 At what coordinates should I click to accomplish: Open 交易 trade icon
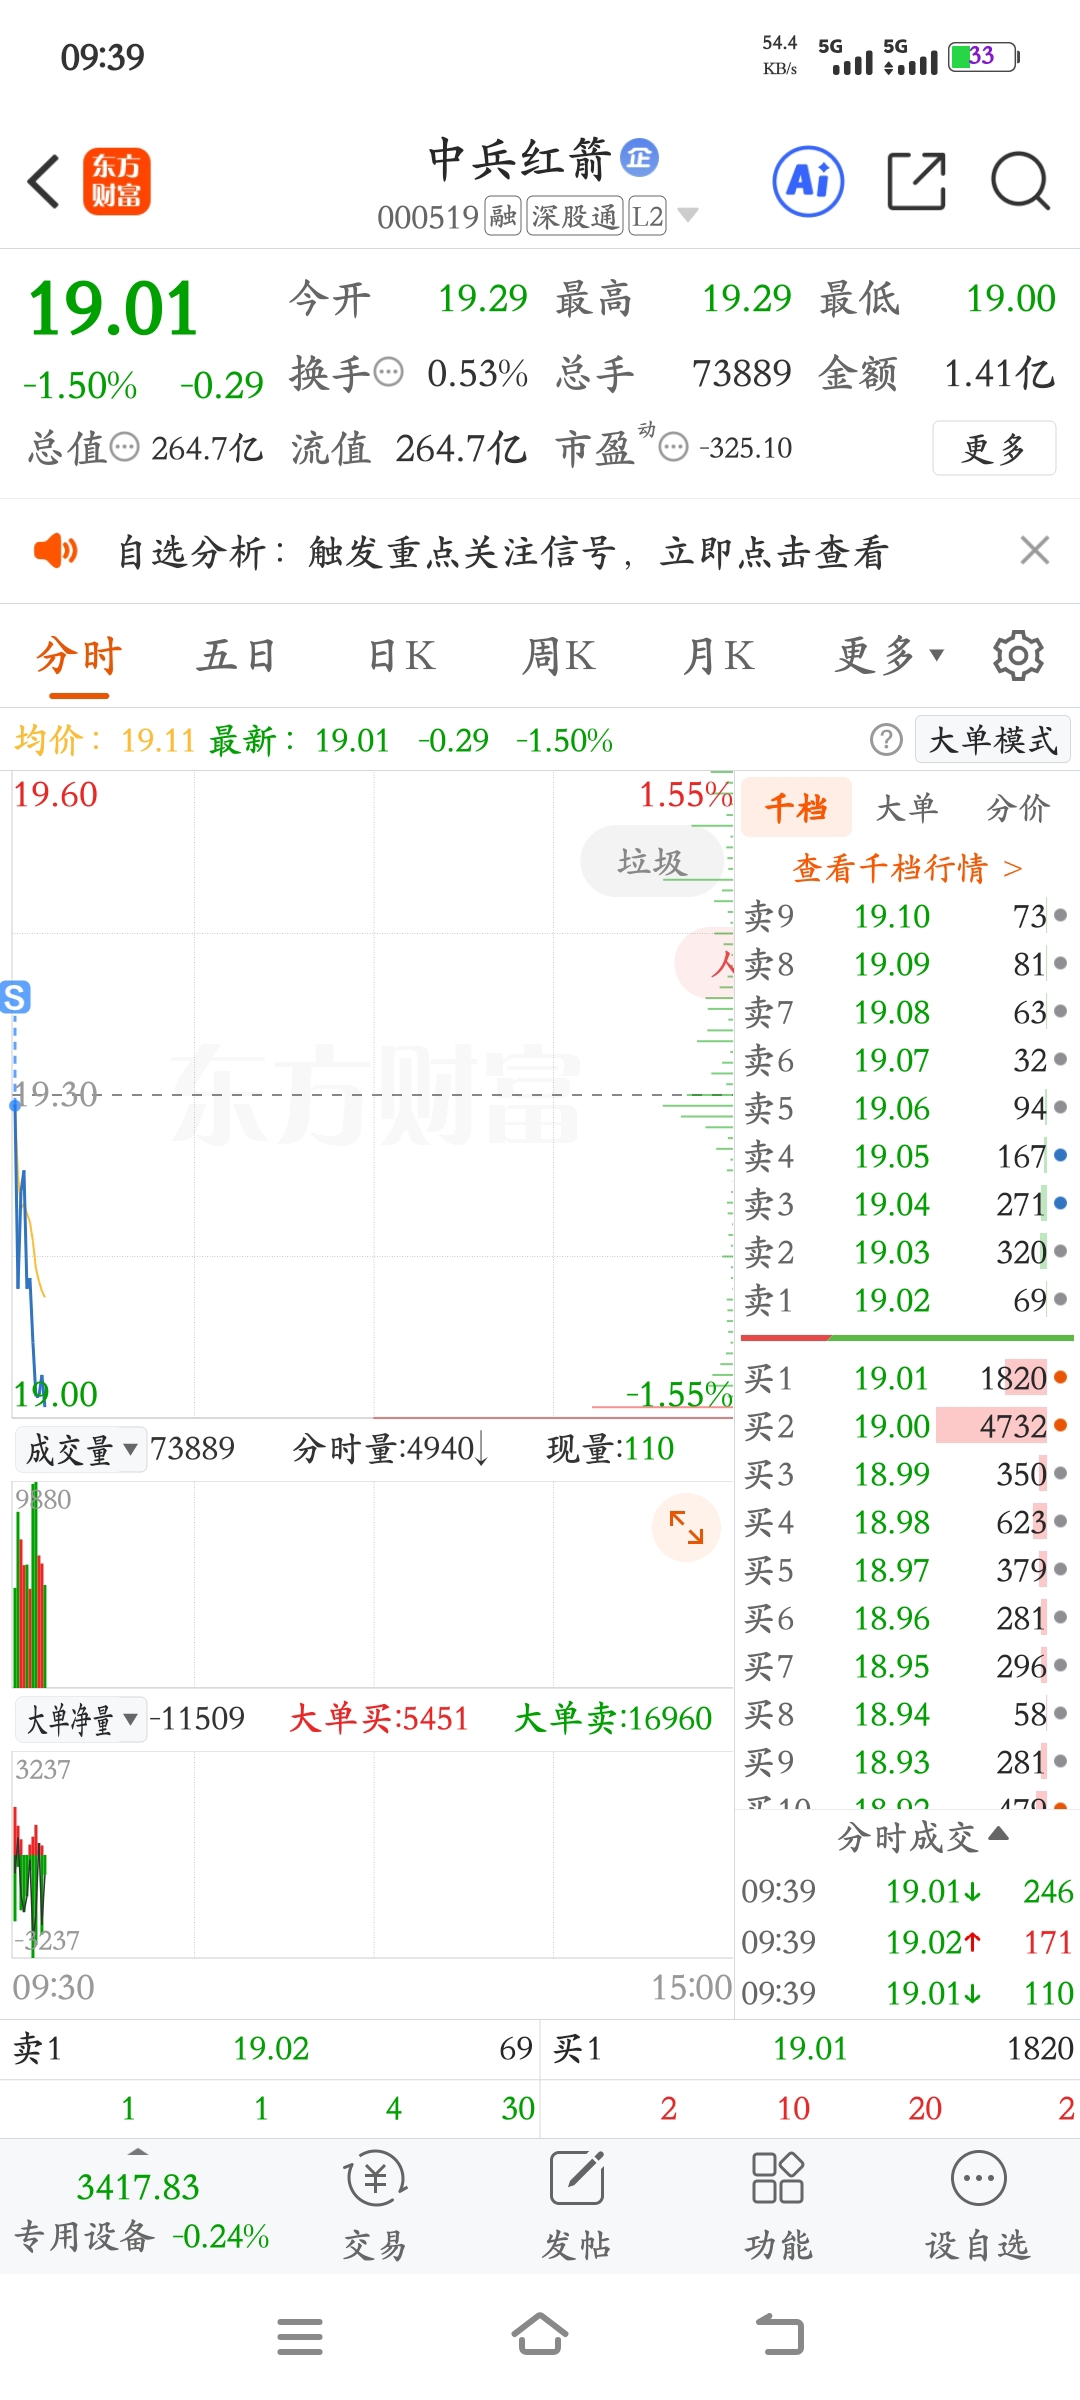pos(375,2206)
